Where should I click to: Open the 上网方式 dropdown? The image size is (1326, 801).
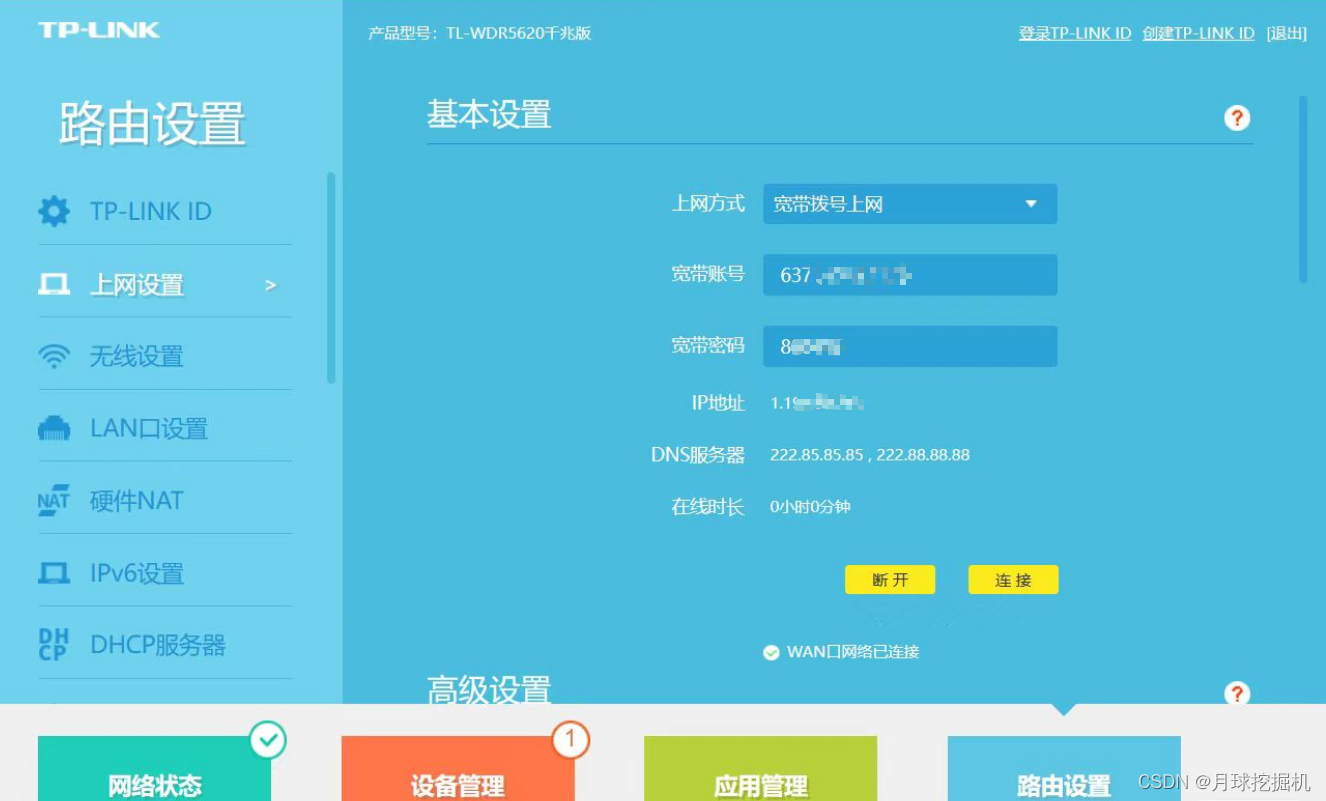910,204
